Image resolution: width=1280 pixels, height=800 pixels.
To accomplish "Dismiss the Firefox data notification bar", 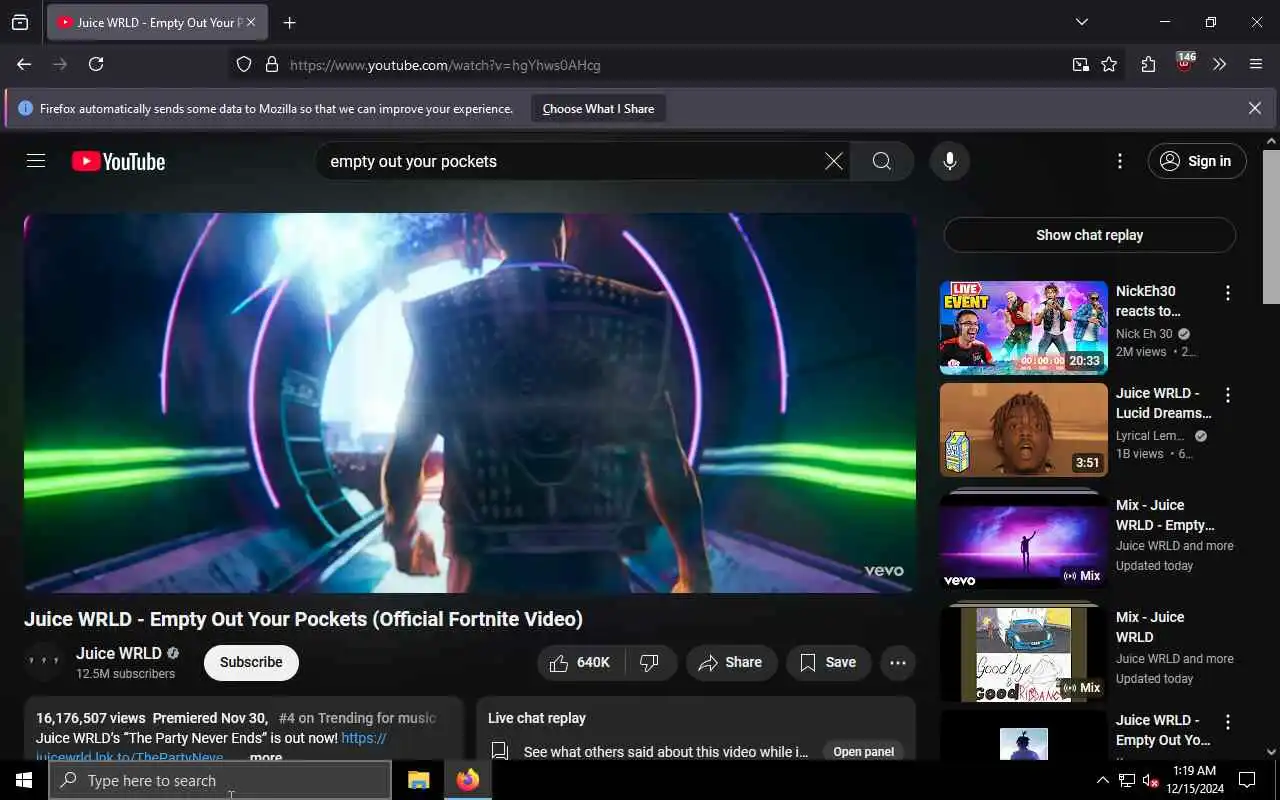I will point(1255,108).
